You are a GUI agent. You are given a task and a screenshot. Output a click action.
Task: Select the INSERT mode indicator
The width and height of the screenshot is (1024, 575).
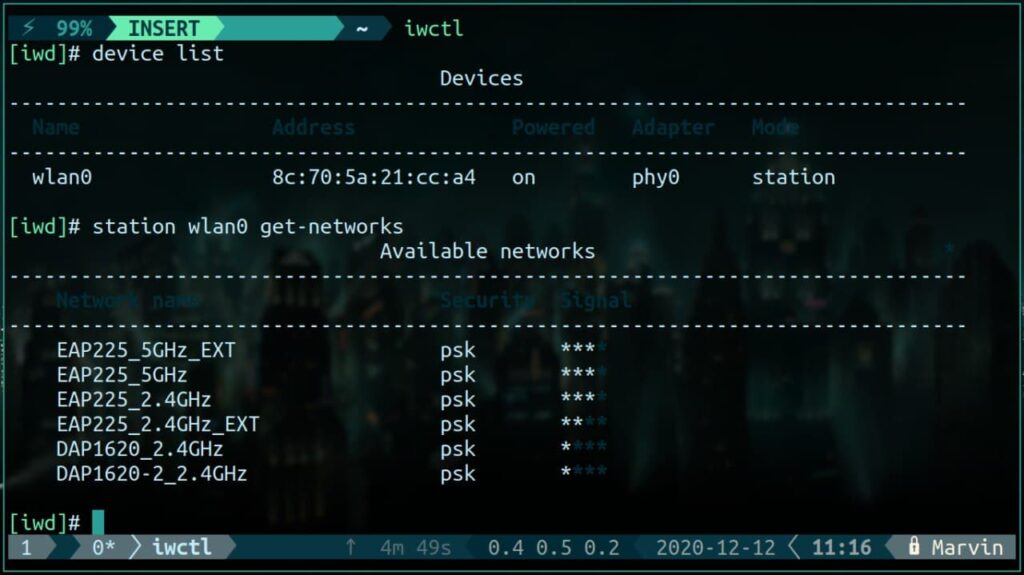click(x=163, y=28)
